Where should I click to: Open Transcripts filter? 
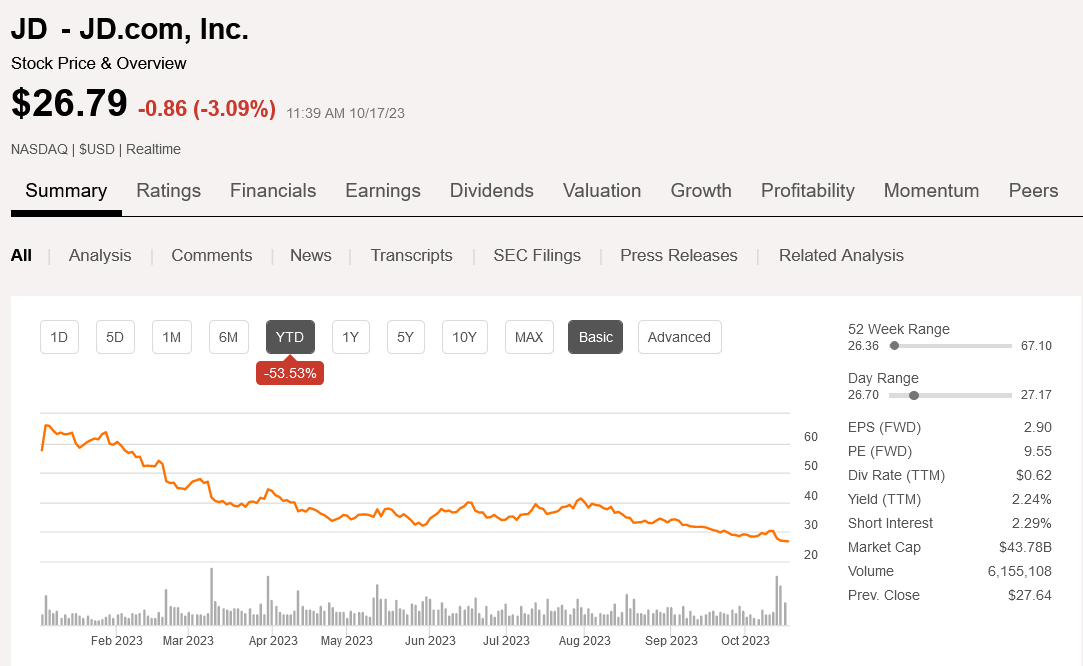click(x=412, y=256)
